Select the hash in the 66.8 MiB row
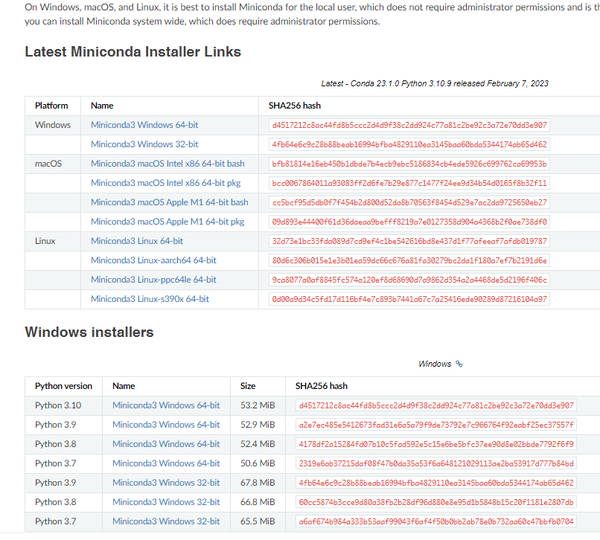The width and height of the screenshot is (600, 540). pyautogui.click(x=436, y=502)
